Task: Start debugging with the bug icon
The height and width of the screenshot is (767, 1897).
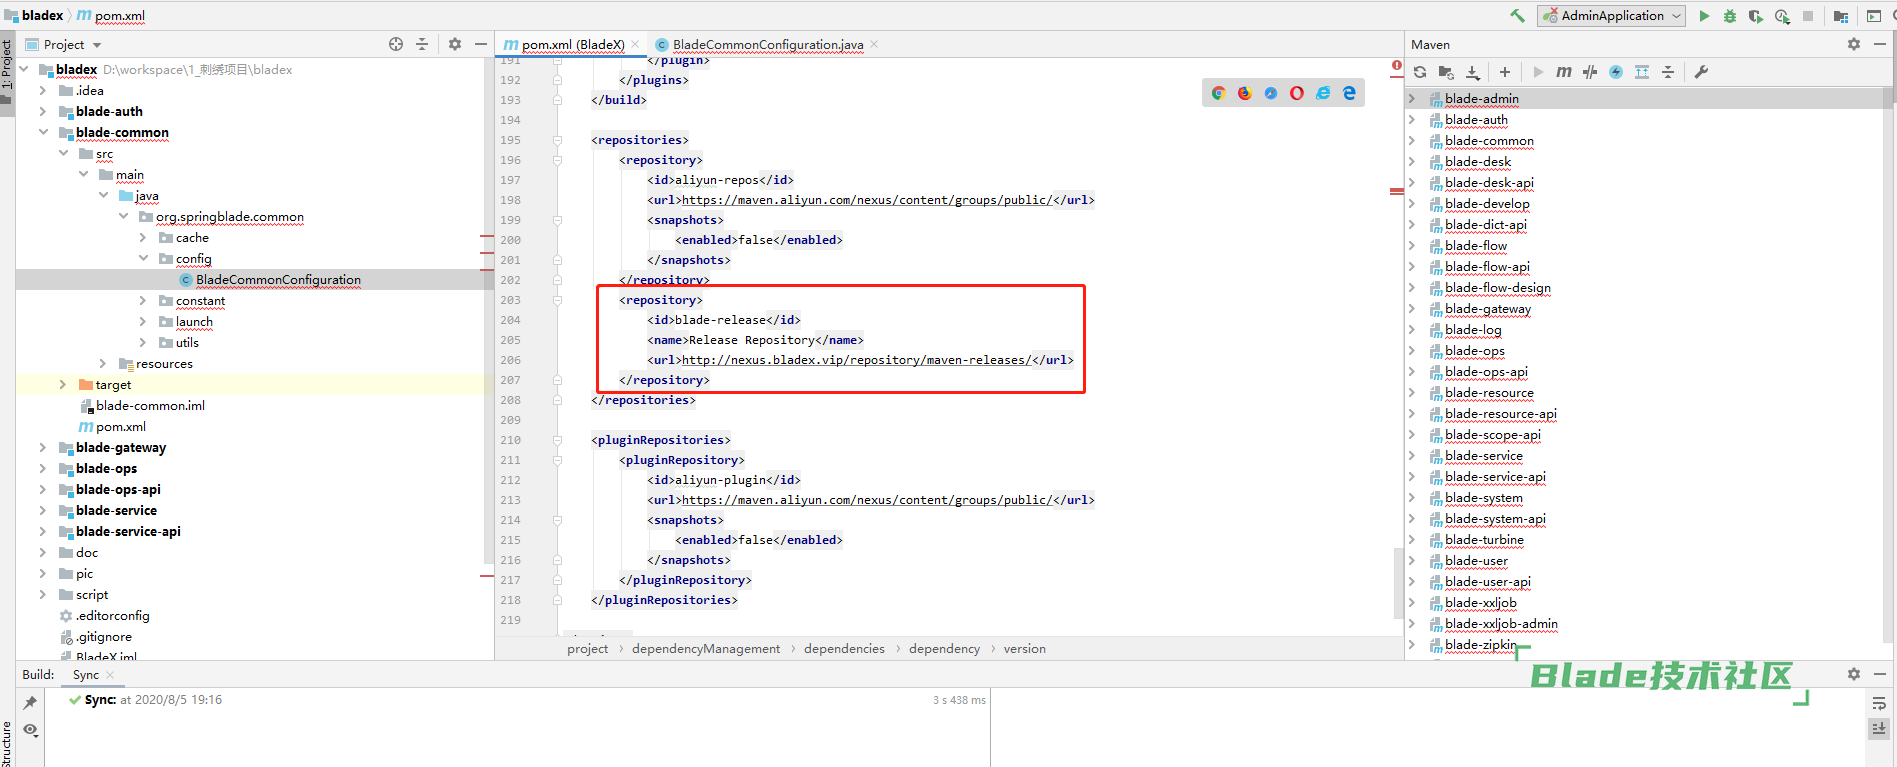Action: tap(1730, 16)
